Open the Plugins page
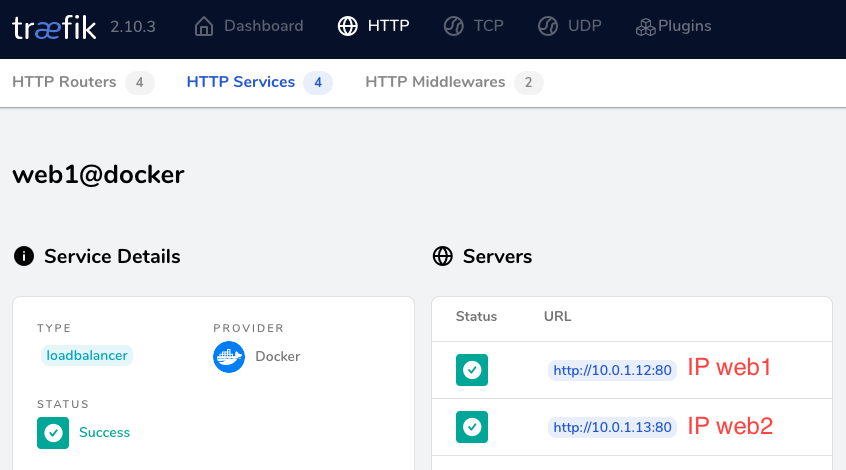 [673, 26]
